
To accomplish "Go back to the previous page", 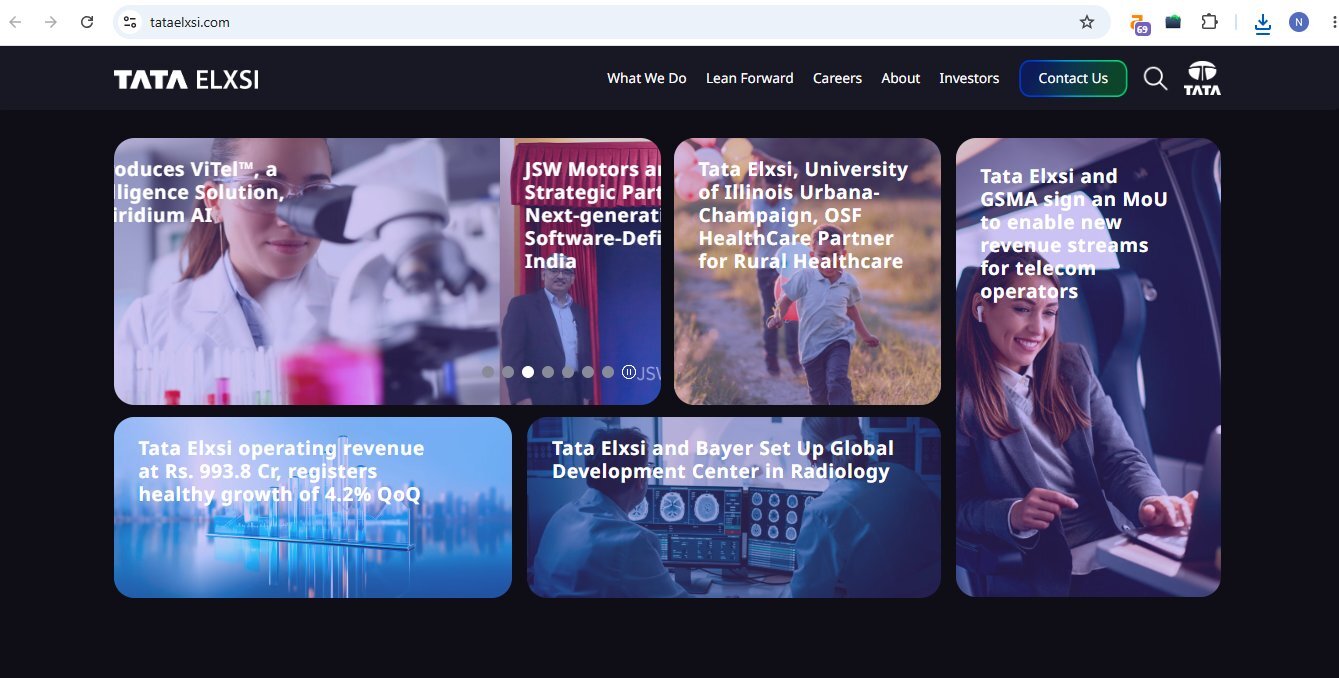I will point(16,22).
